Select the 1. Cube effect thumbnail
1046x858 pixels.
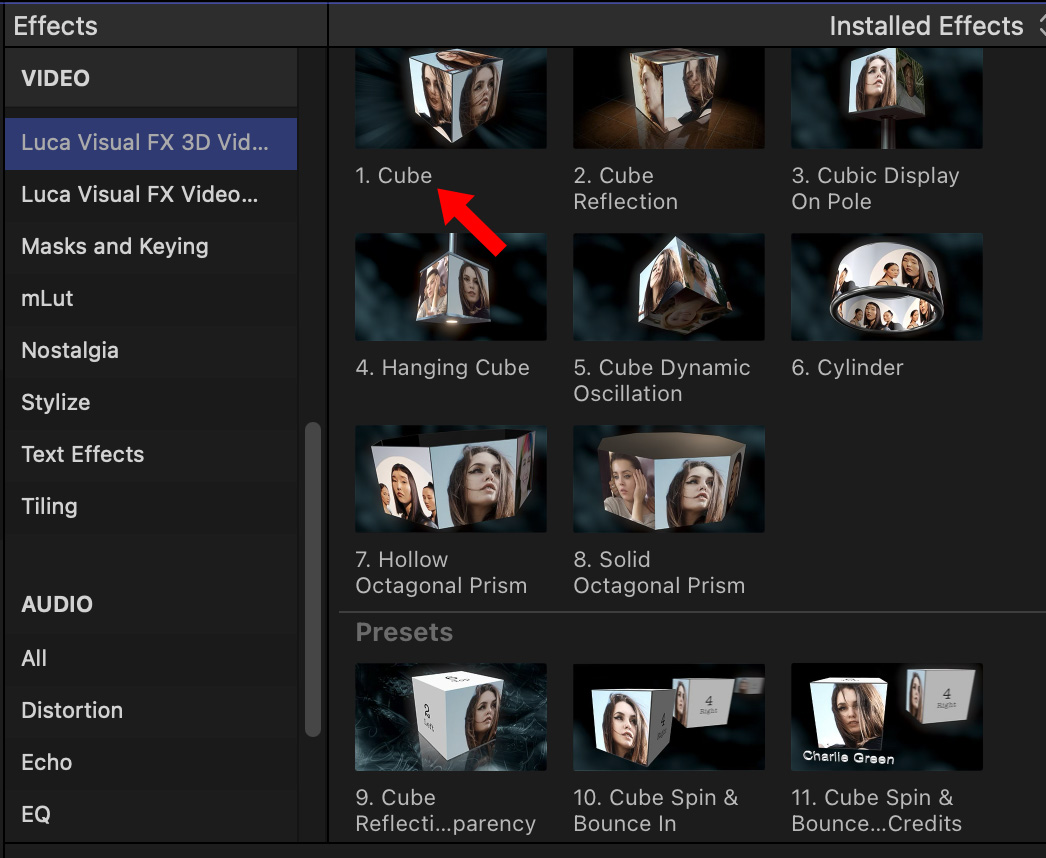(x=450, y=98)
